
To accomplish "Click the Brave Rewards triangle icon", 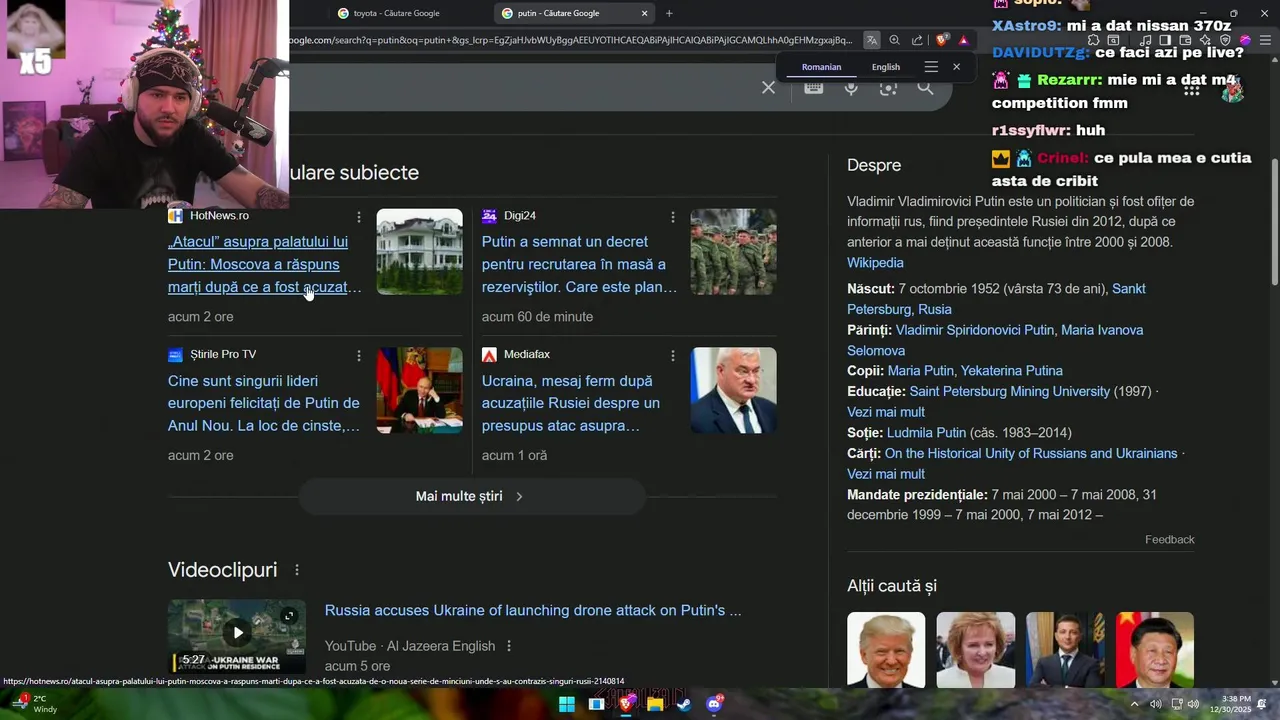I will point(963,40).
